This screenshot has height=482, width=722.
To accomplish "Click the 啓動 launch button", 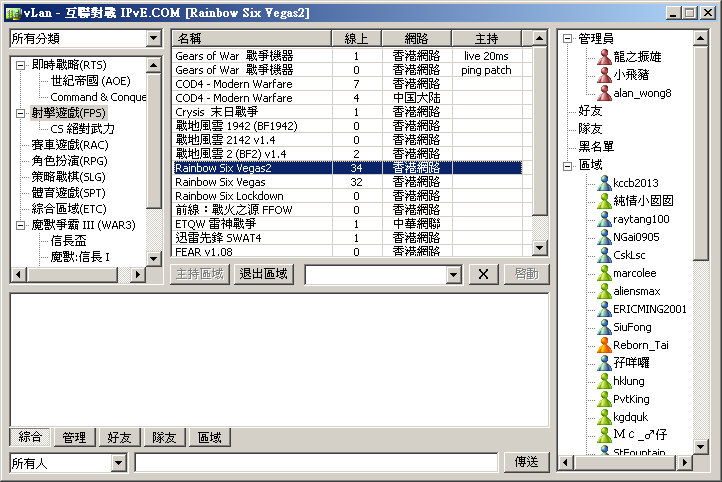I will [526, 274].
